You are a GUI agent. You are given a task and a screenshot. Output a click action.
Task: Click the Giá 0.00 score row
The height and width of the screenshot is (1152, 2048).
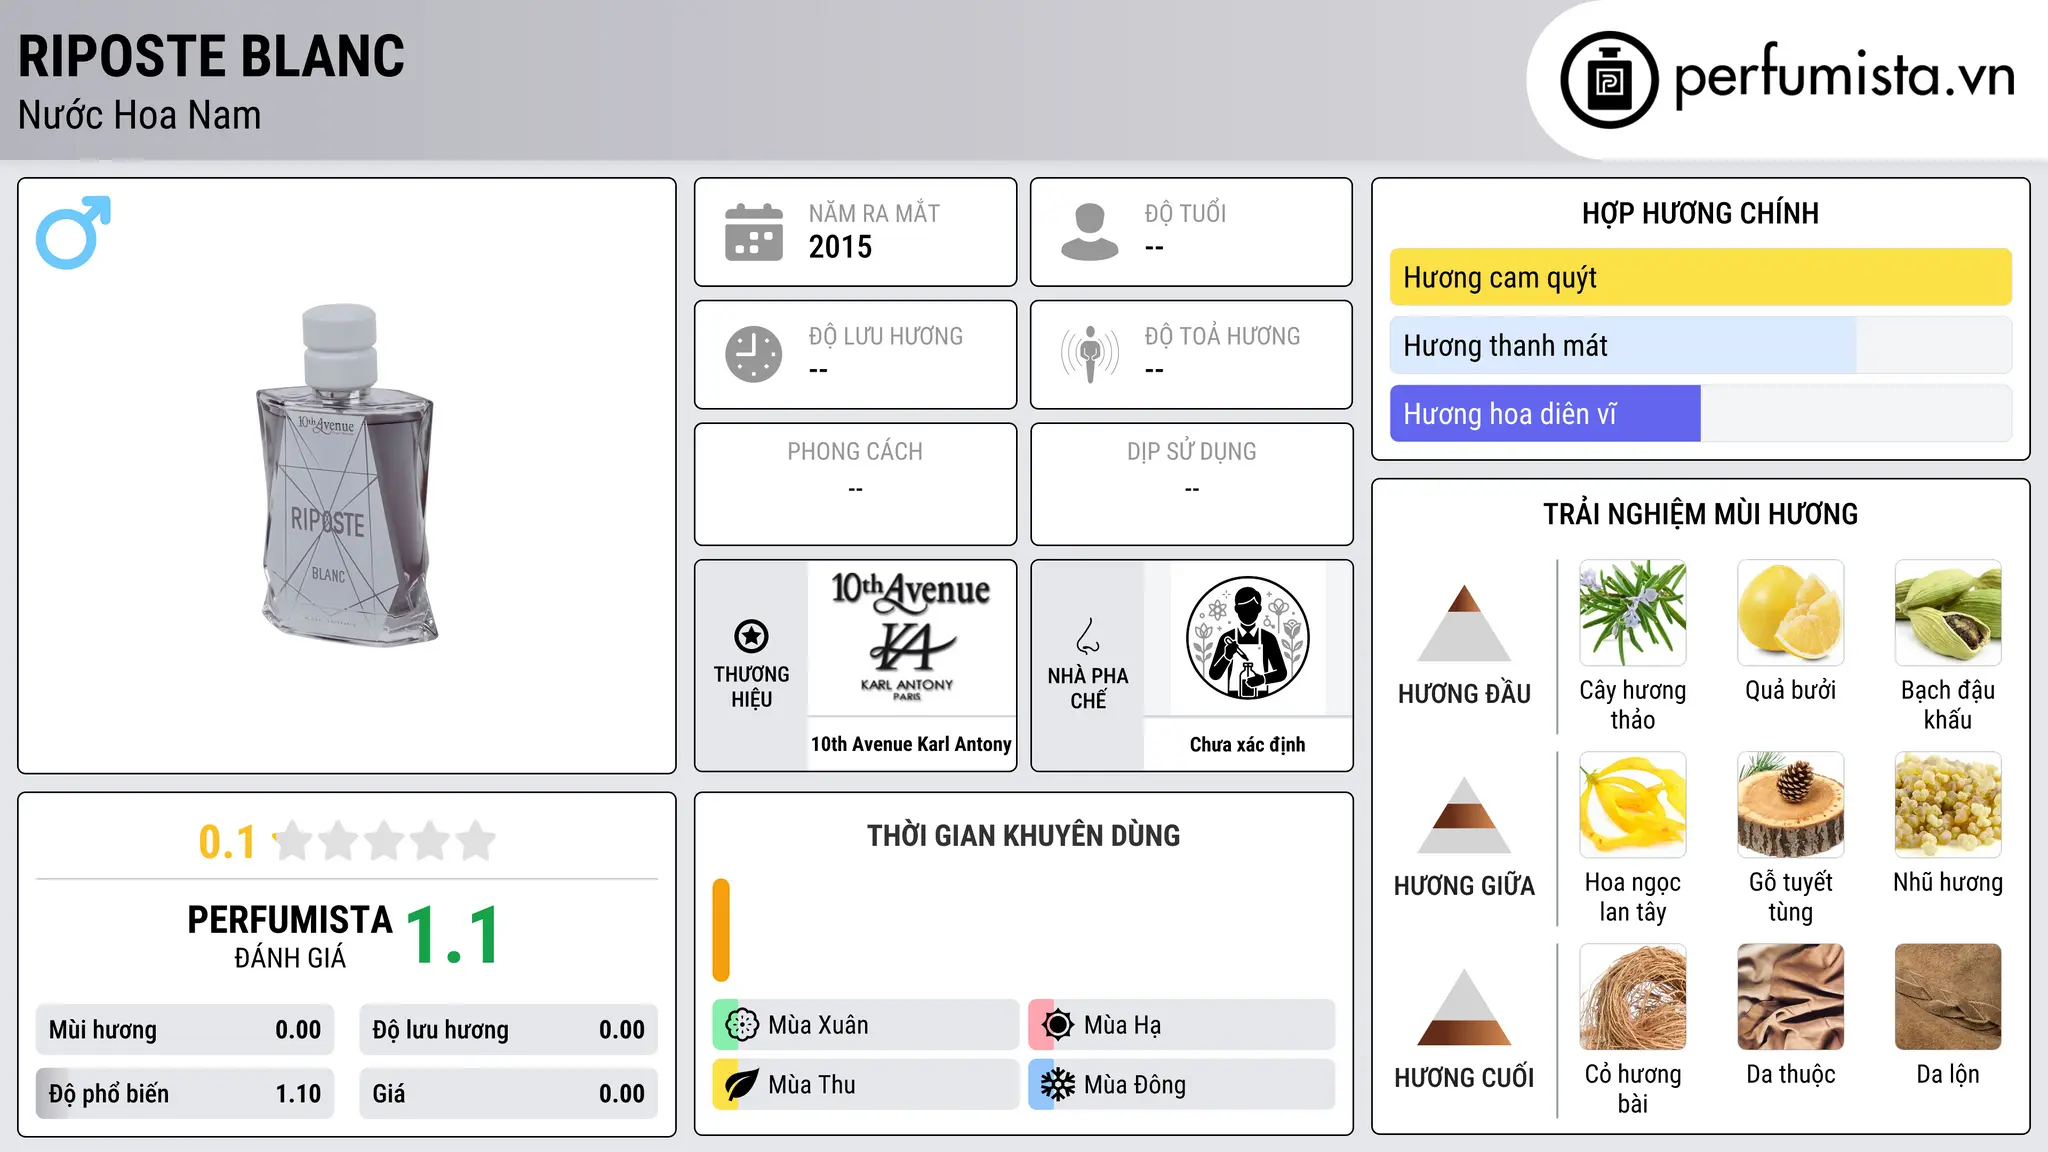(x=508, y=1094)
